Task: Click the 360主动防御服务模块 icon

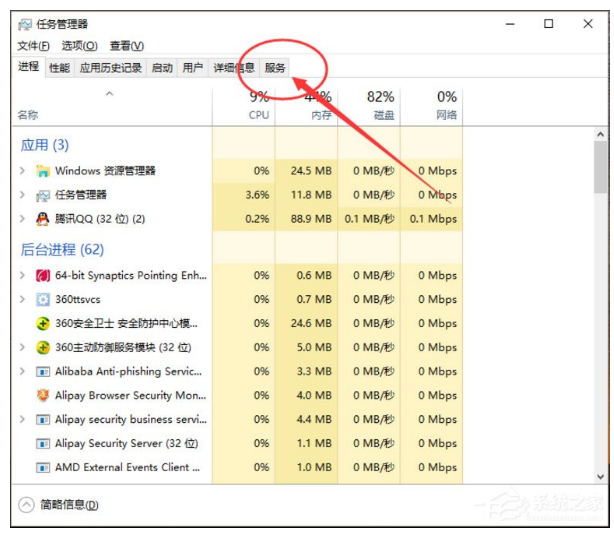Action: (43, 347)
